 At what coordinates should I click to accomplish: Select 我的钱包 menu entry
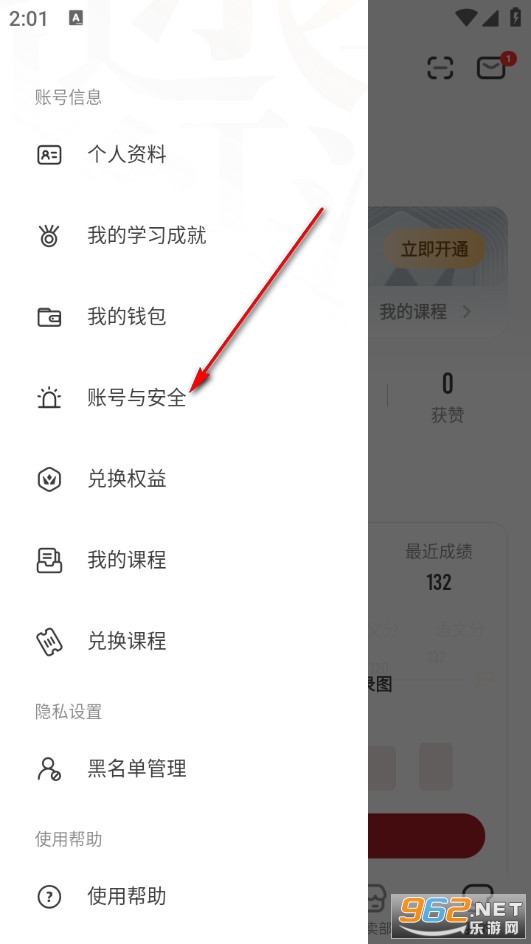pyautogui.click(x=184, y=317)
